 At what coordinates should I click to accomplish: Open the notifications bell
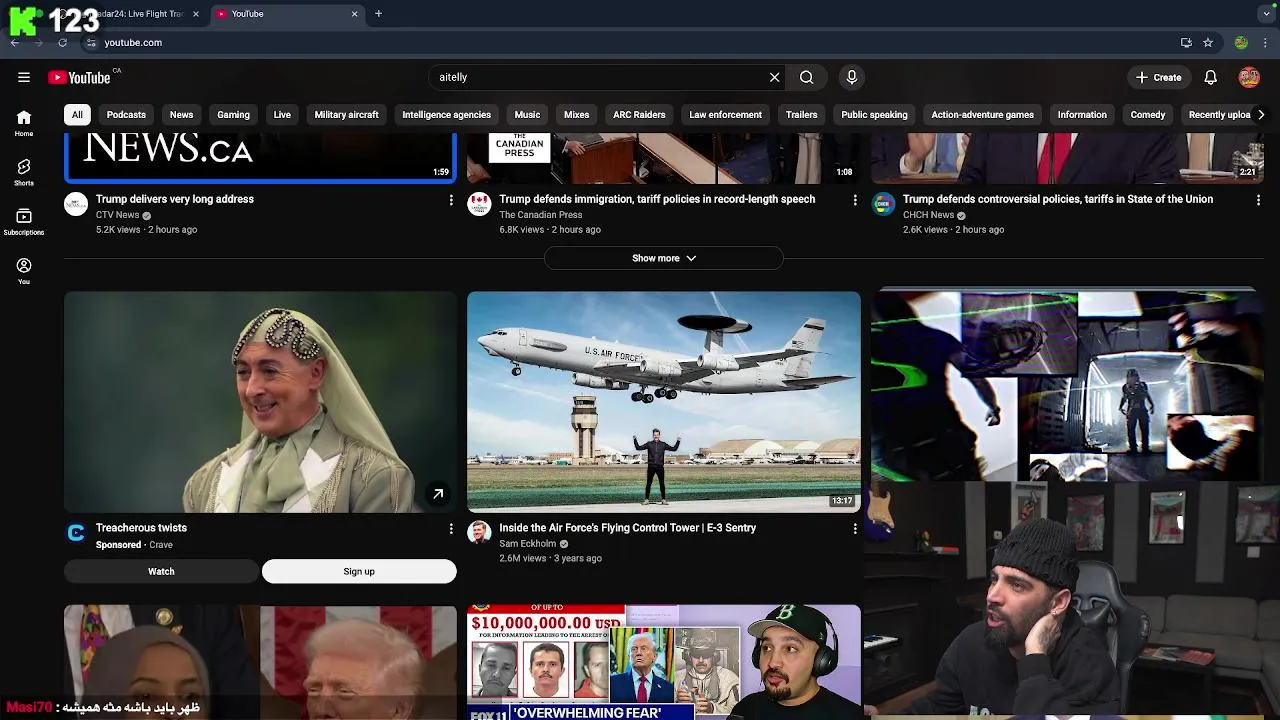1210,77
